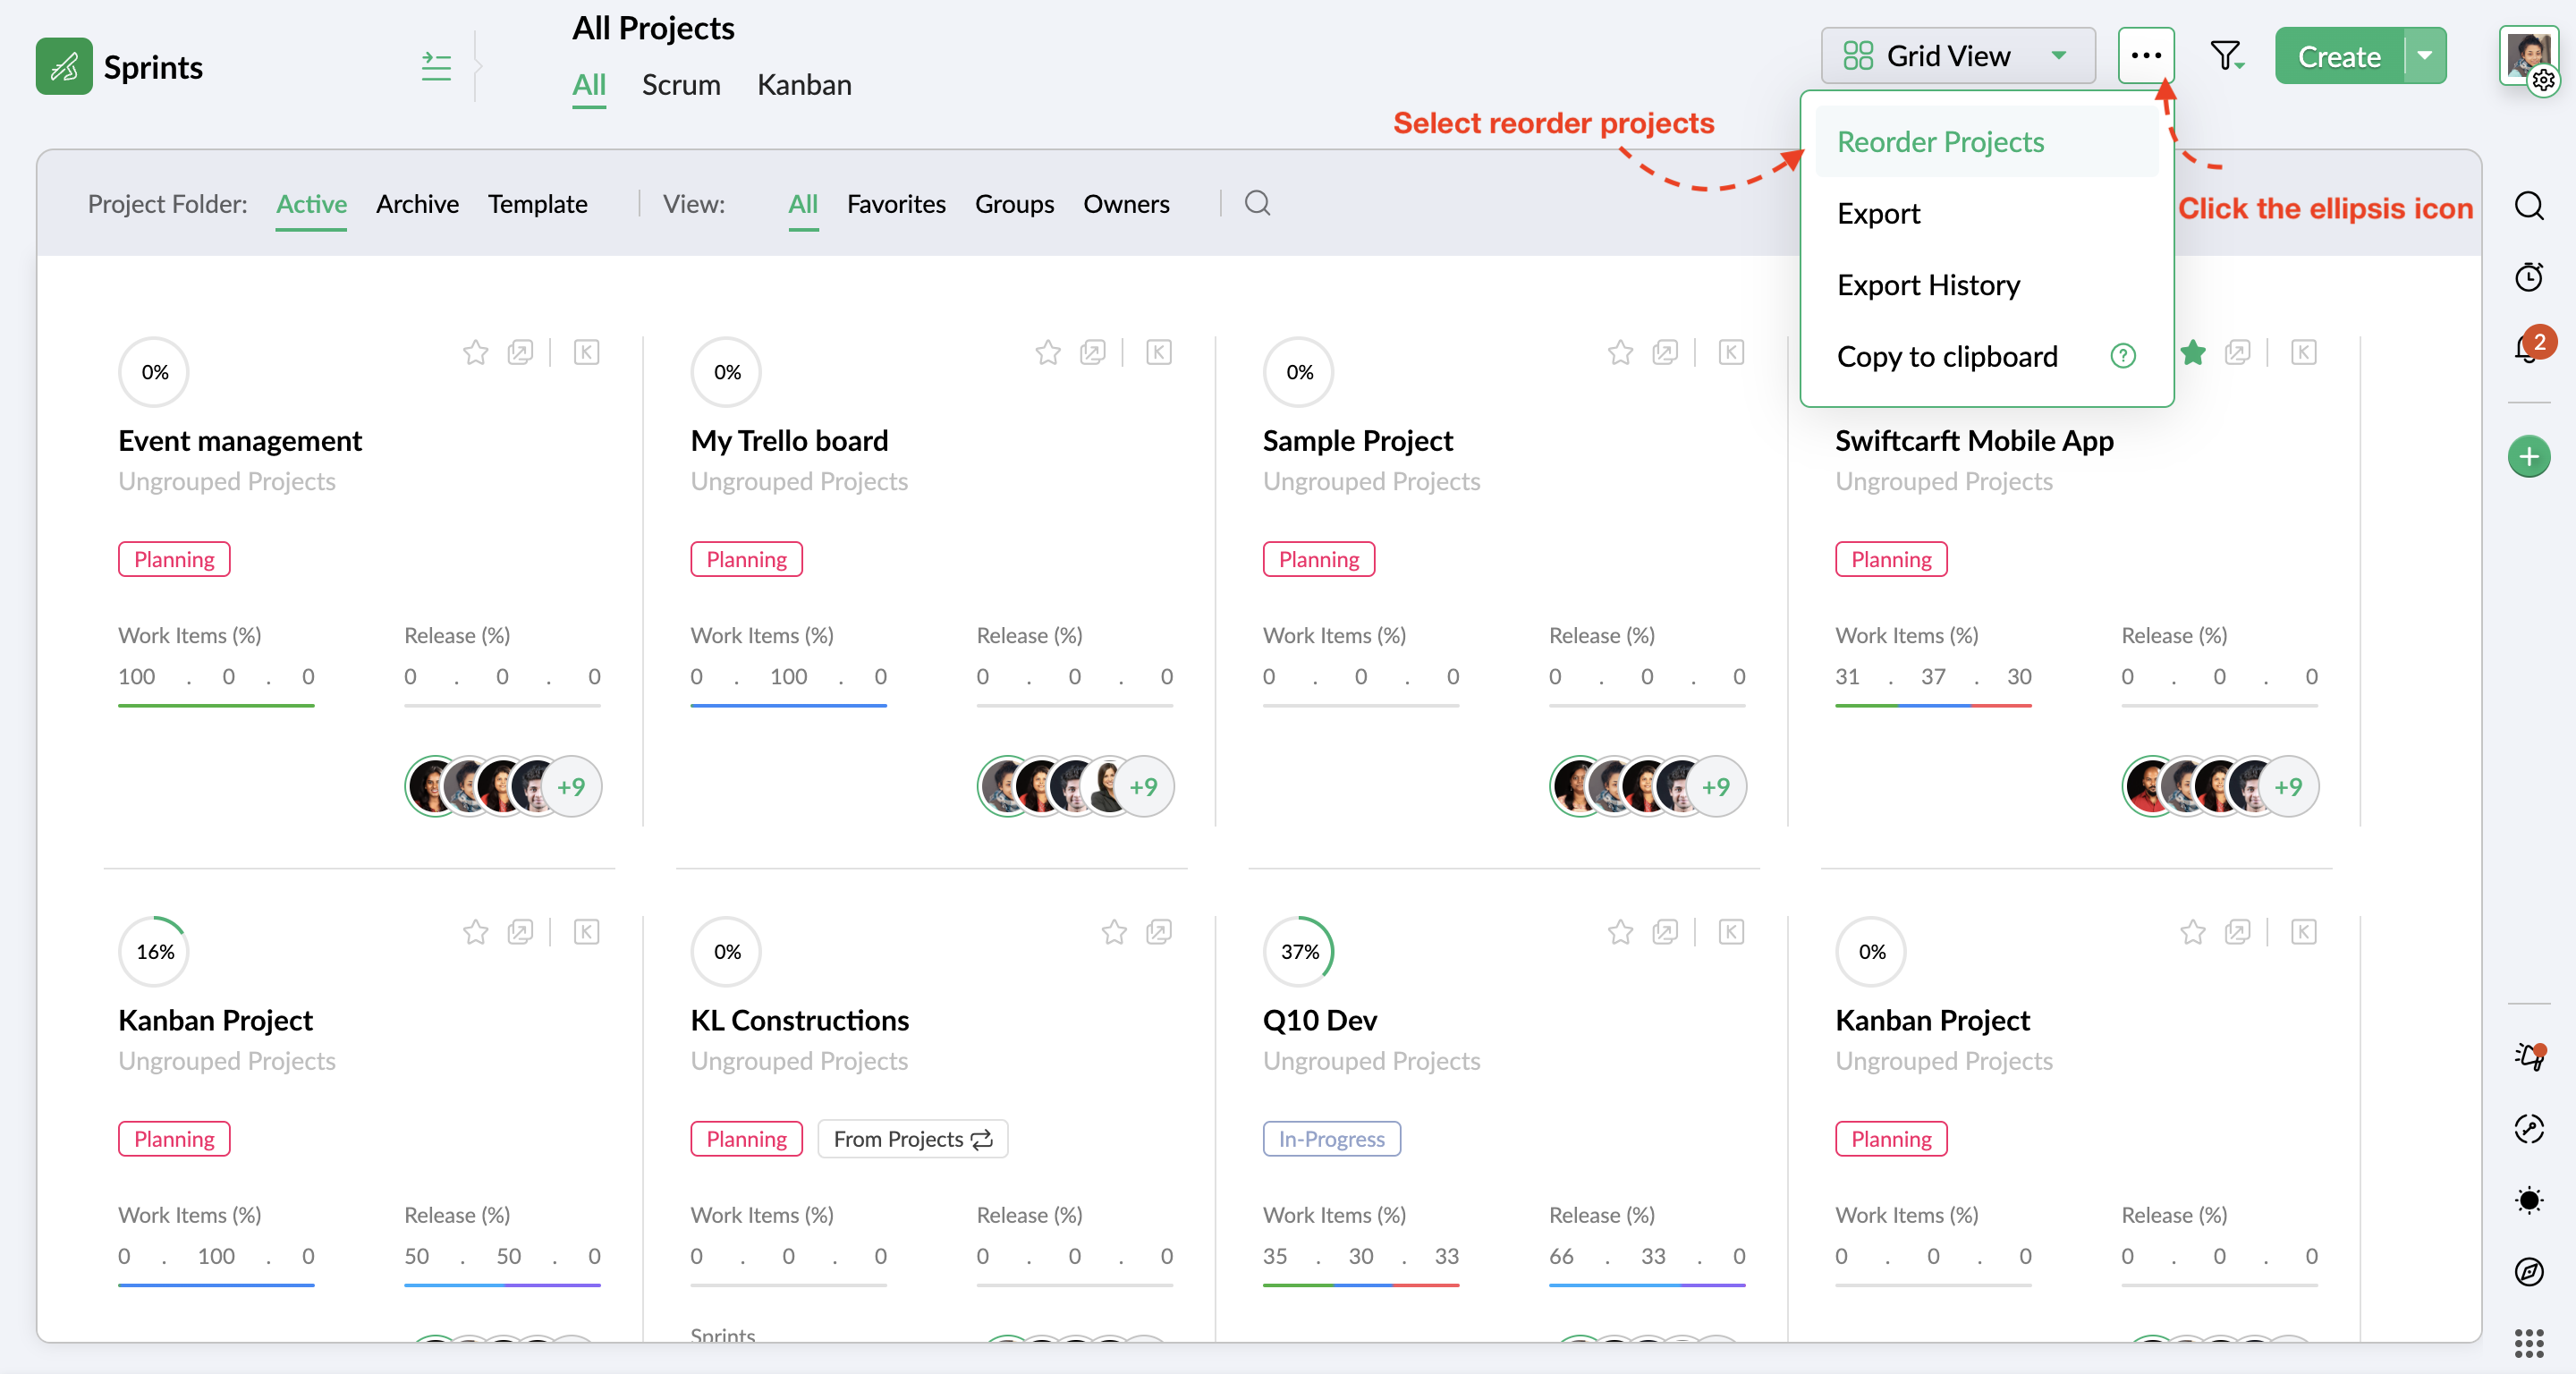Open Event management in new tab icon
Screen dimensions: 2576x1374
click(x=520, y=352)
